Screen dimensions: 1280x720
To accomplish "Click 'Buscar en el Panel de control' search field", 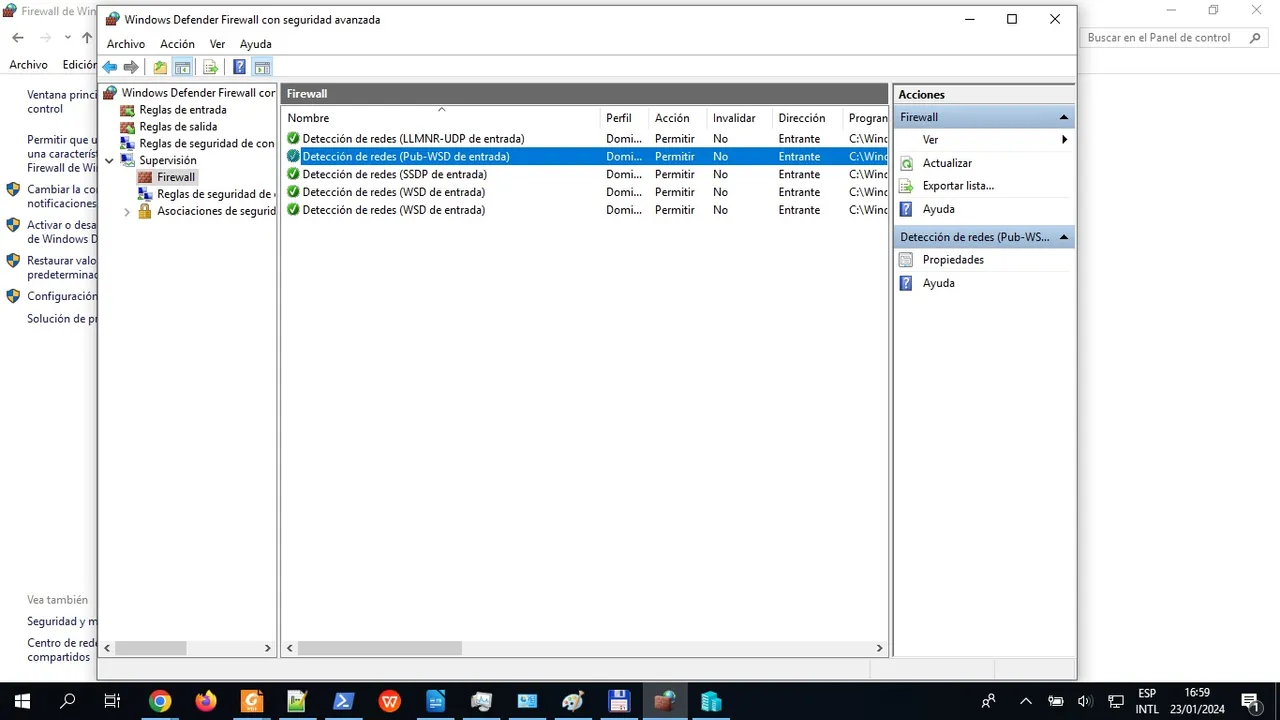I will (x=1165, y=38).
